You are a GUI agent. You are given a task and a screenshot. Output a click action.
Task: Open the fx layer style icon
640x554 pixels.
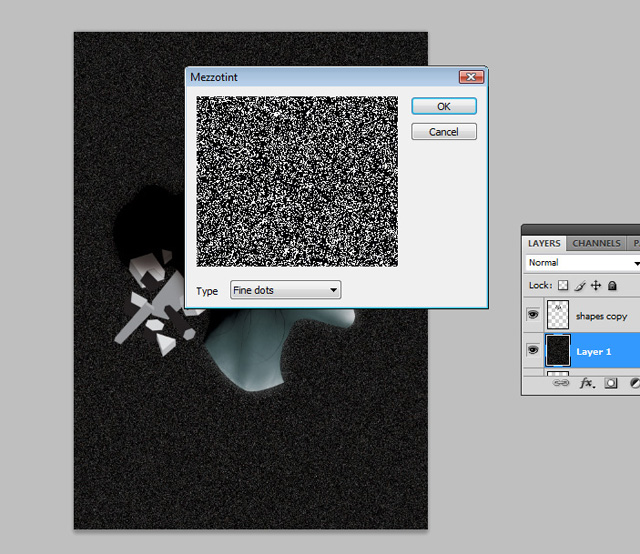point(586,383)
